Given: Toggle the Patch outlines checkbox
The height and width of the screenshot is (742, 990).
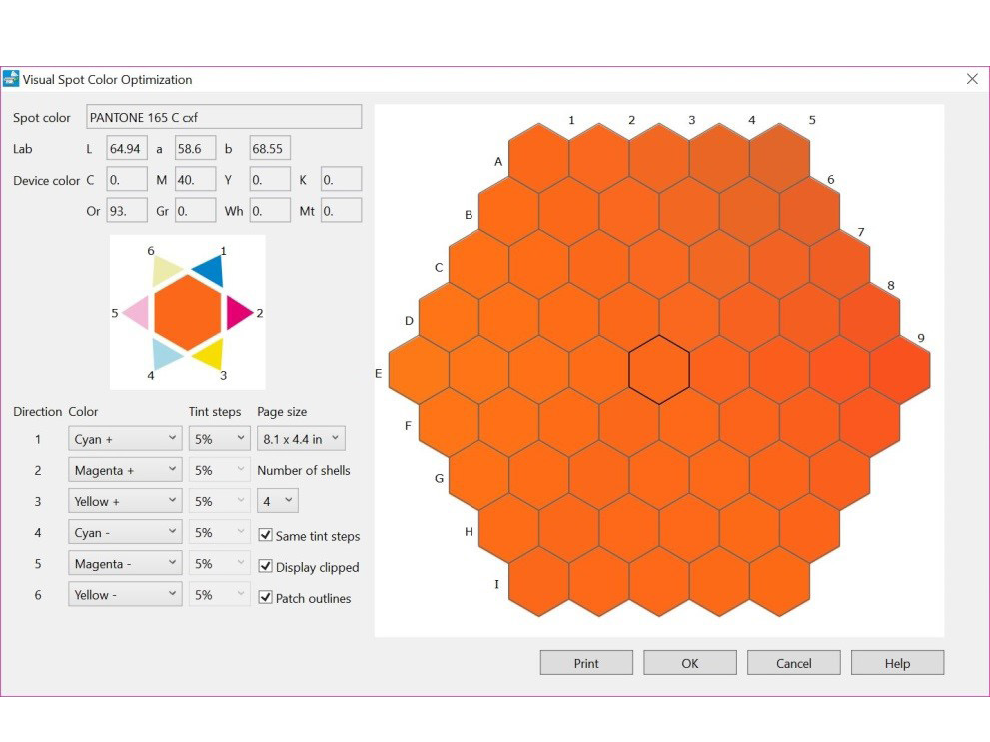Looking at the screenshot, I should tap(266, 597).
